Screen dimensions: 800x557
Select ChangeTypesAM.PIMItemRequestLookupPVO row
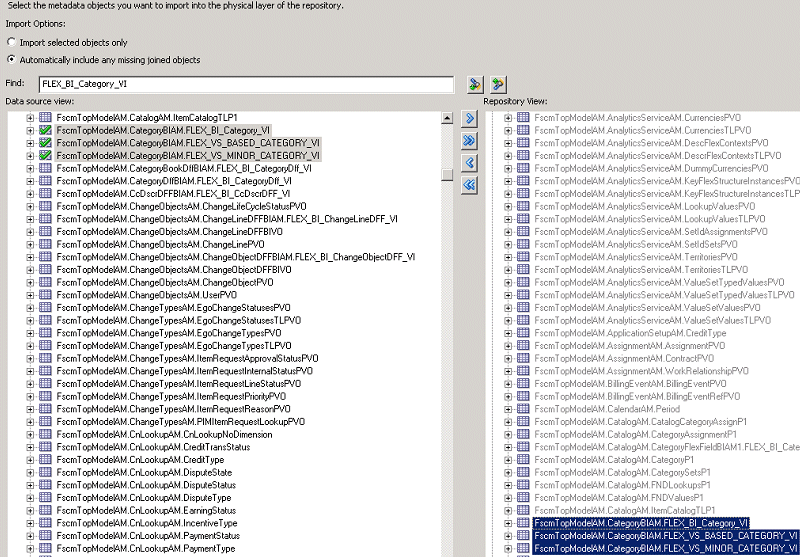(181, 422)
